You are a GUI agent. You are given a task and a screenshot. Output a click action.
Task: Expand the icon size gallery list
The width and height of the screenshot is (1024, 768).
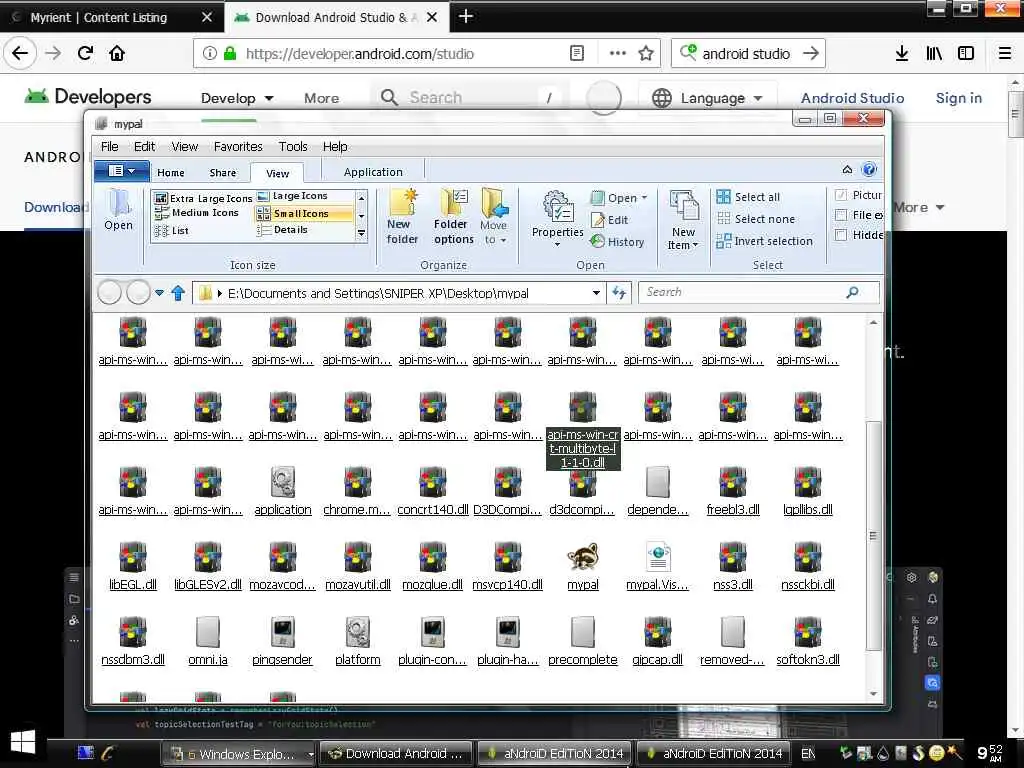361,233
